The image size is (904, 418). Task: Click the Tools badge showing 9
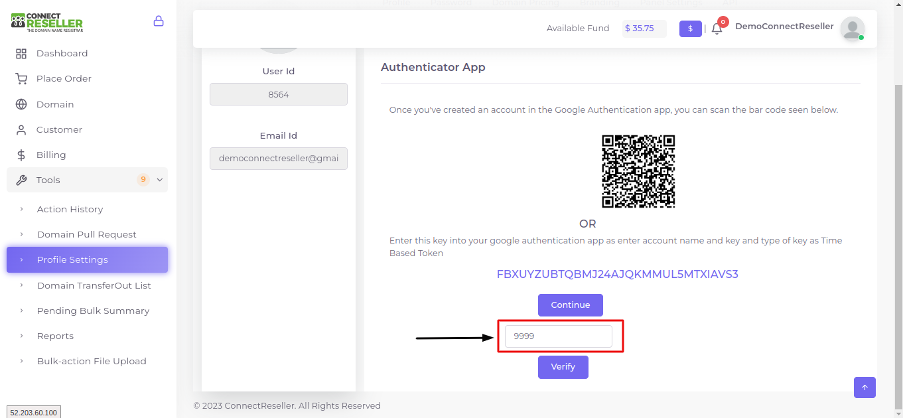[142, 180]
